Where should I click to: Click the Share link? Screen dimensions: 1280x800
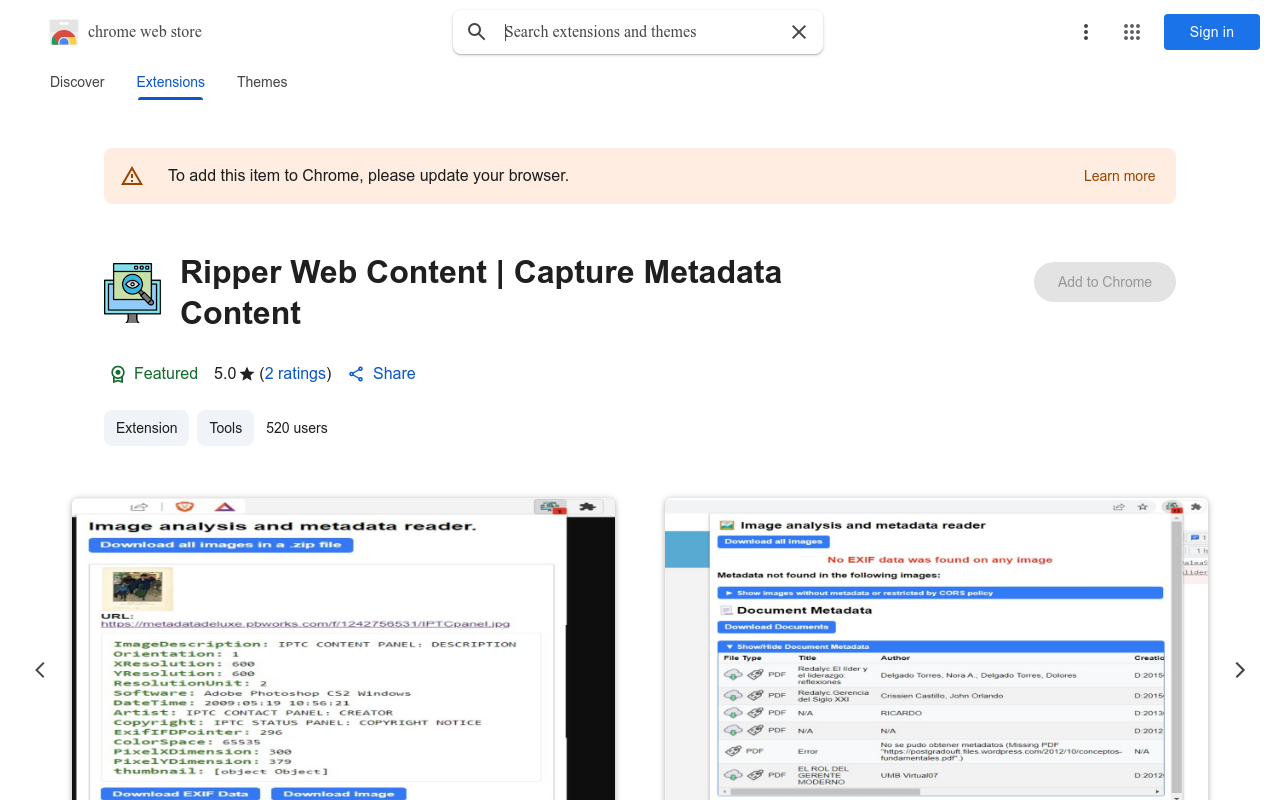tap(382, 374)
